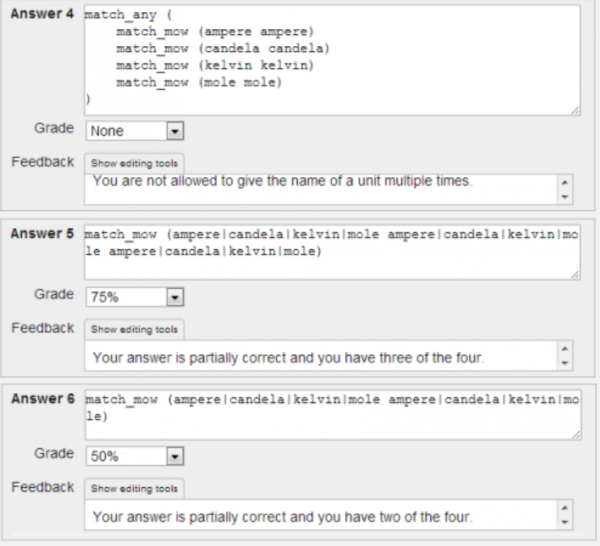Click inside the Answer 4 code text area

click(330, 60)
